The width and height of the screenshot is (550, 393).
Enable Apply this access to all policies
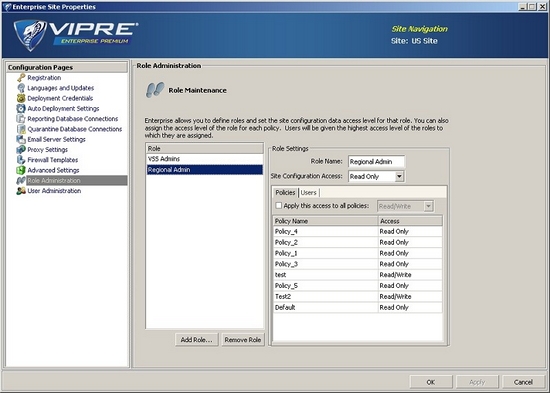[x=279, y=206]
